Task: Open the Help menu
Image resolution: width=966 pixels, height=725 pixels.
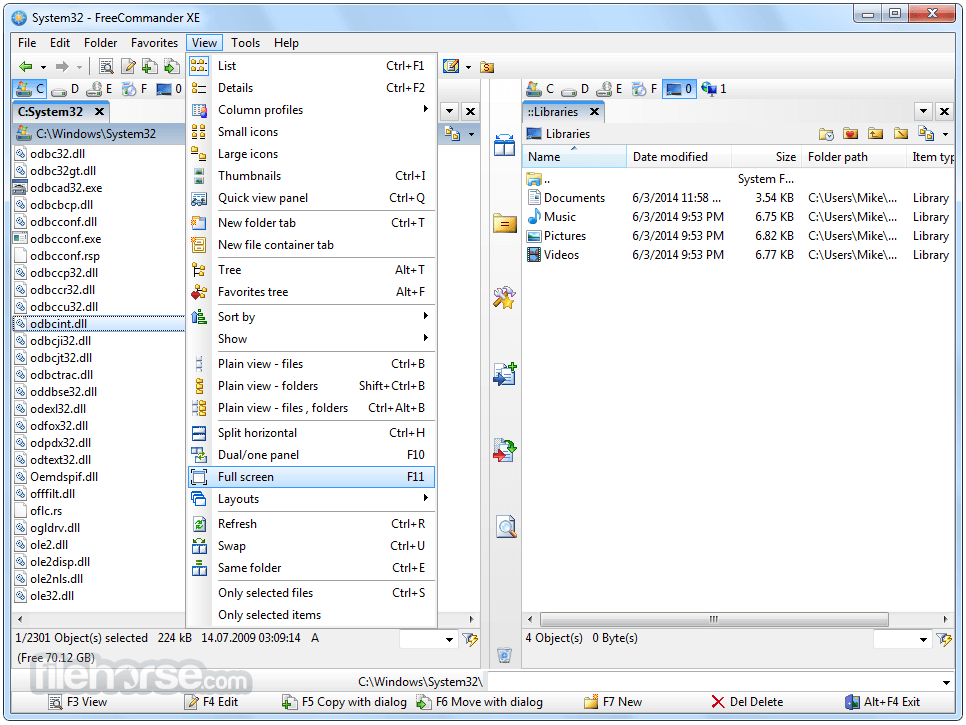Action: pyautogui.click(x=286, y=43)
